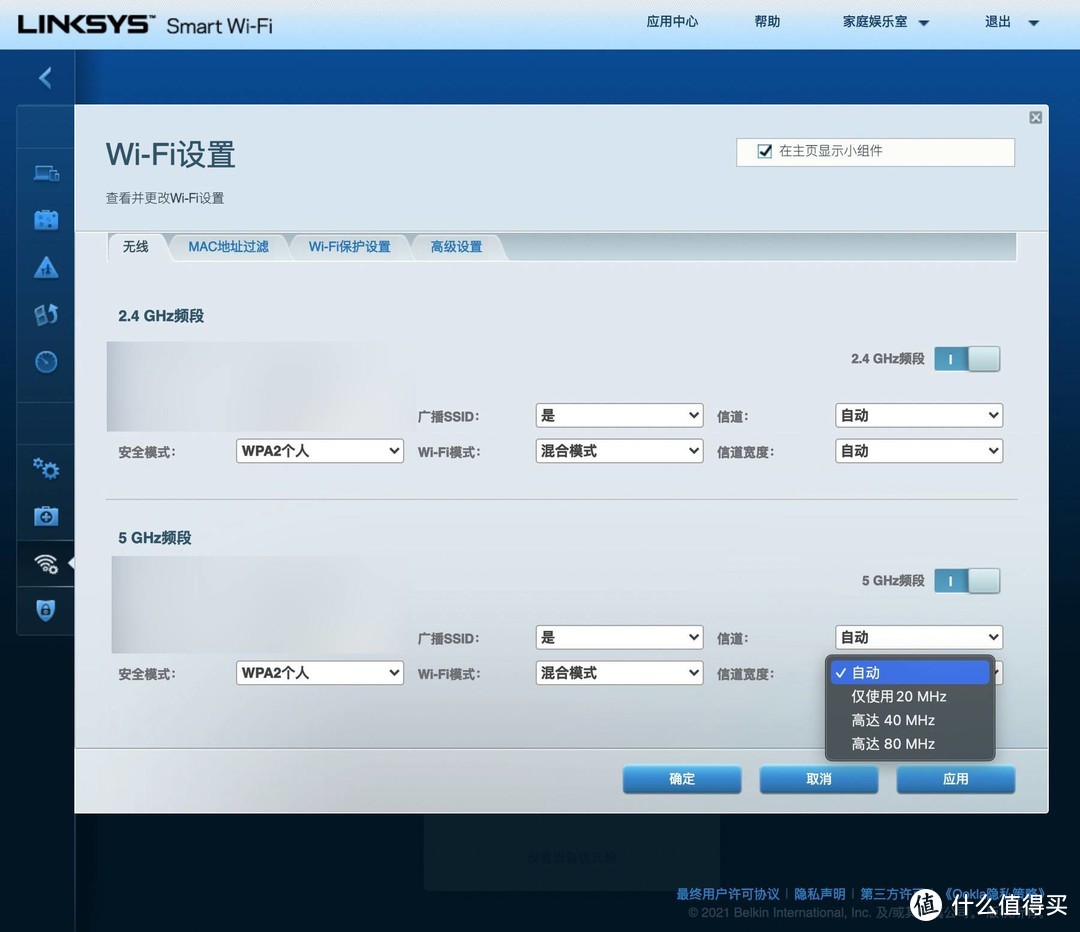Select the parental controls icon
This screenshot has width=1080, height=932.
(45, 267)
